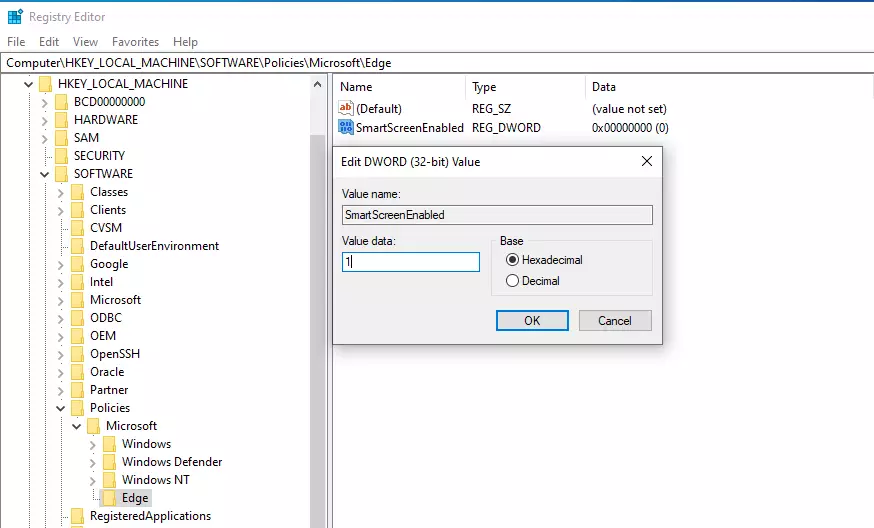
Task: Click the Registry Editor app icon
Action: pyautogui.click(x=15, y=17)
